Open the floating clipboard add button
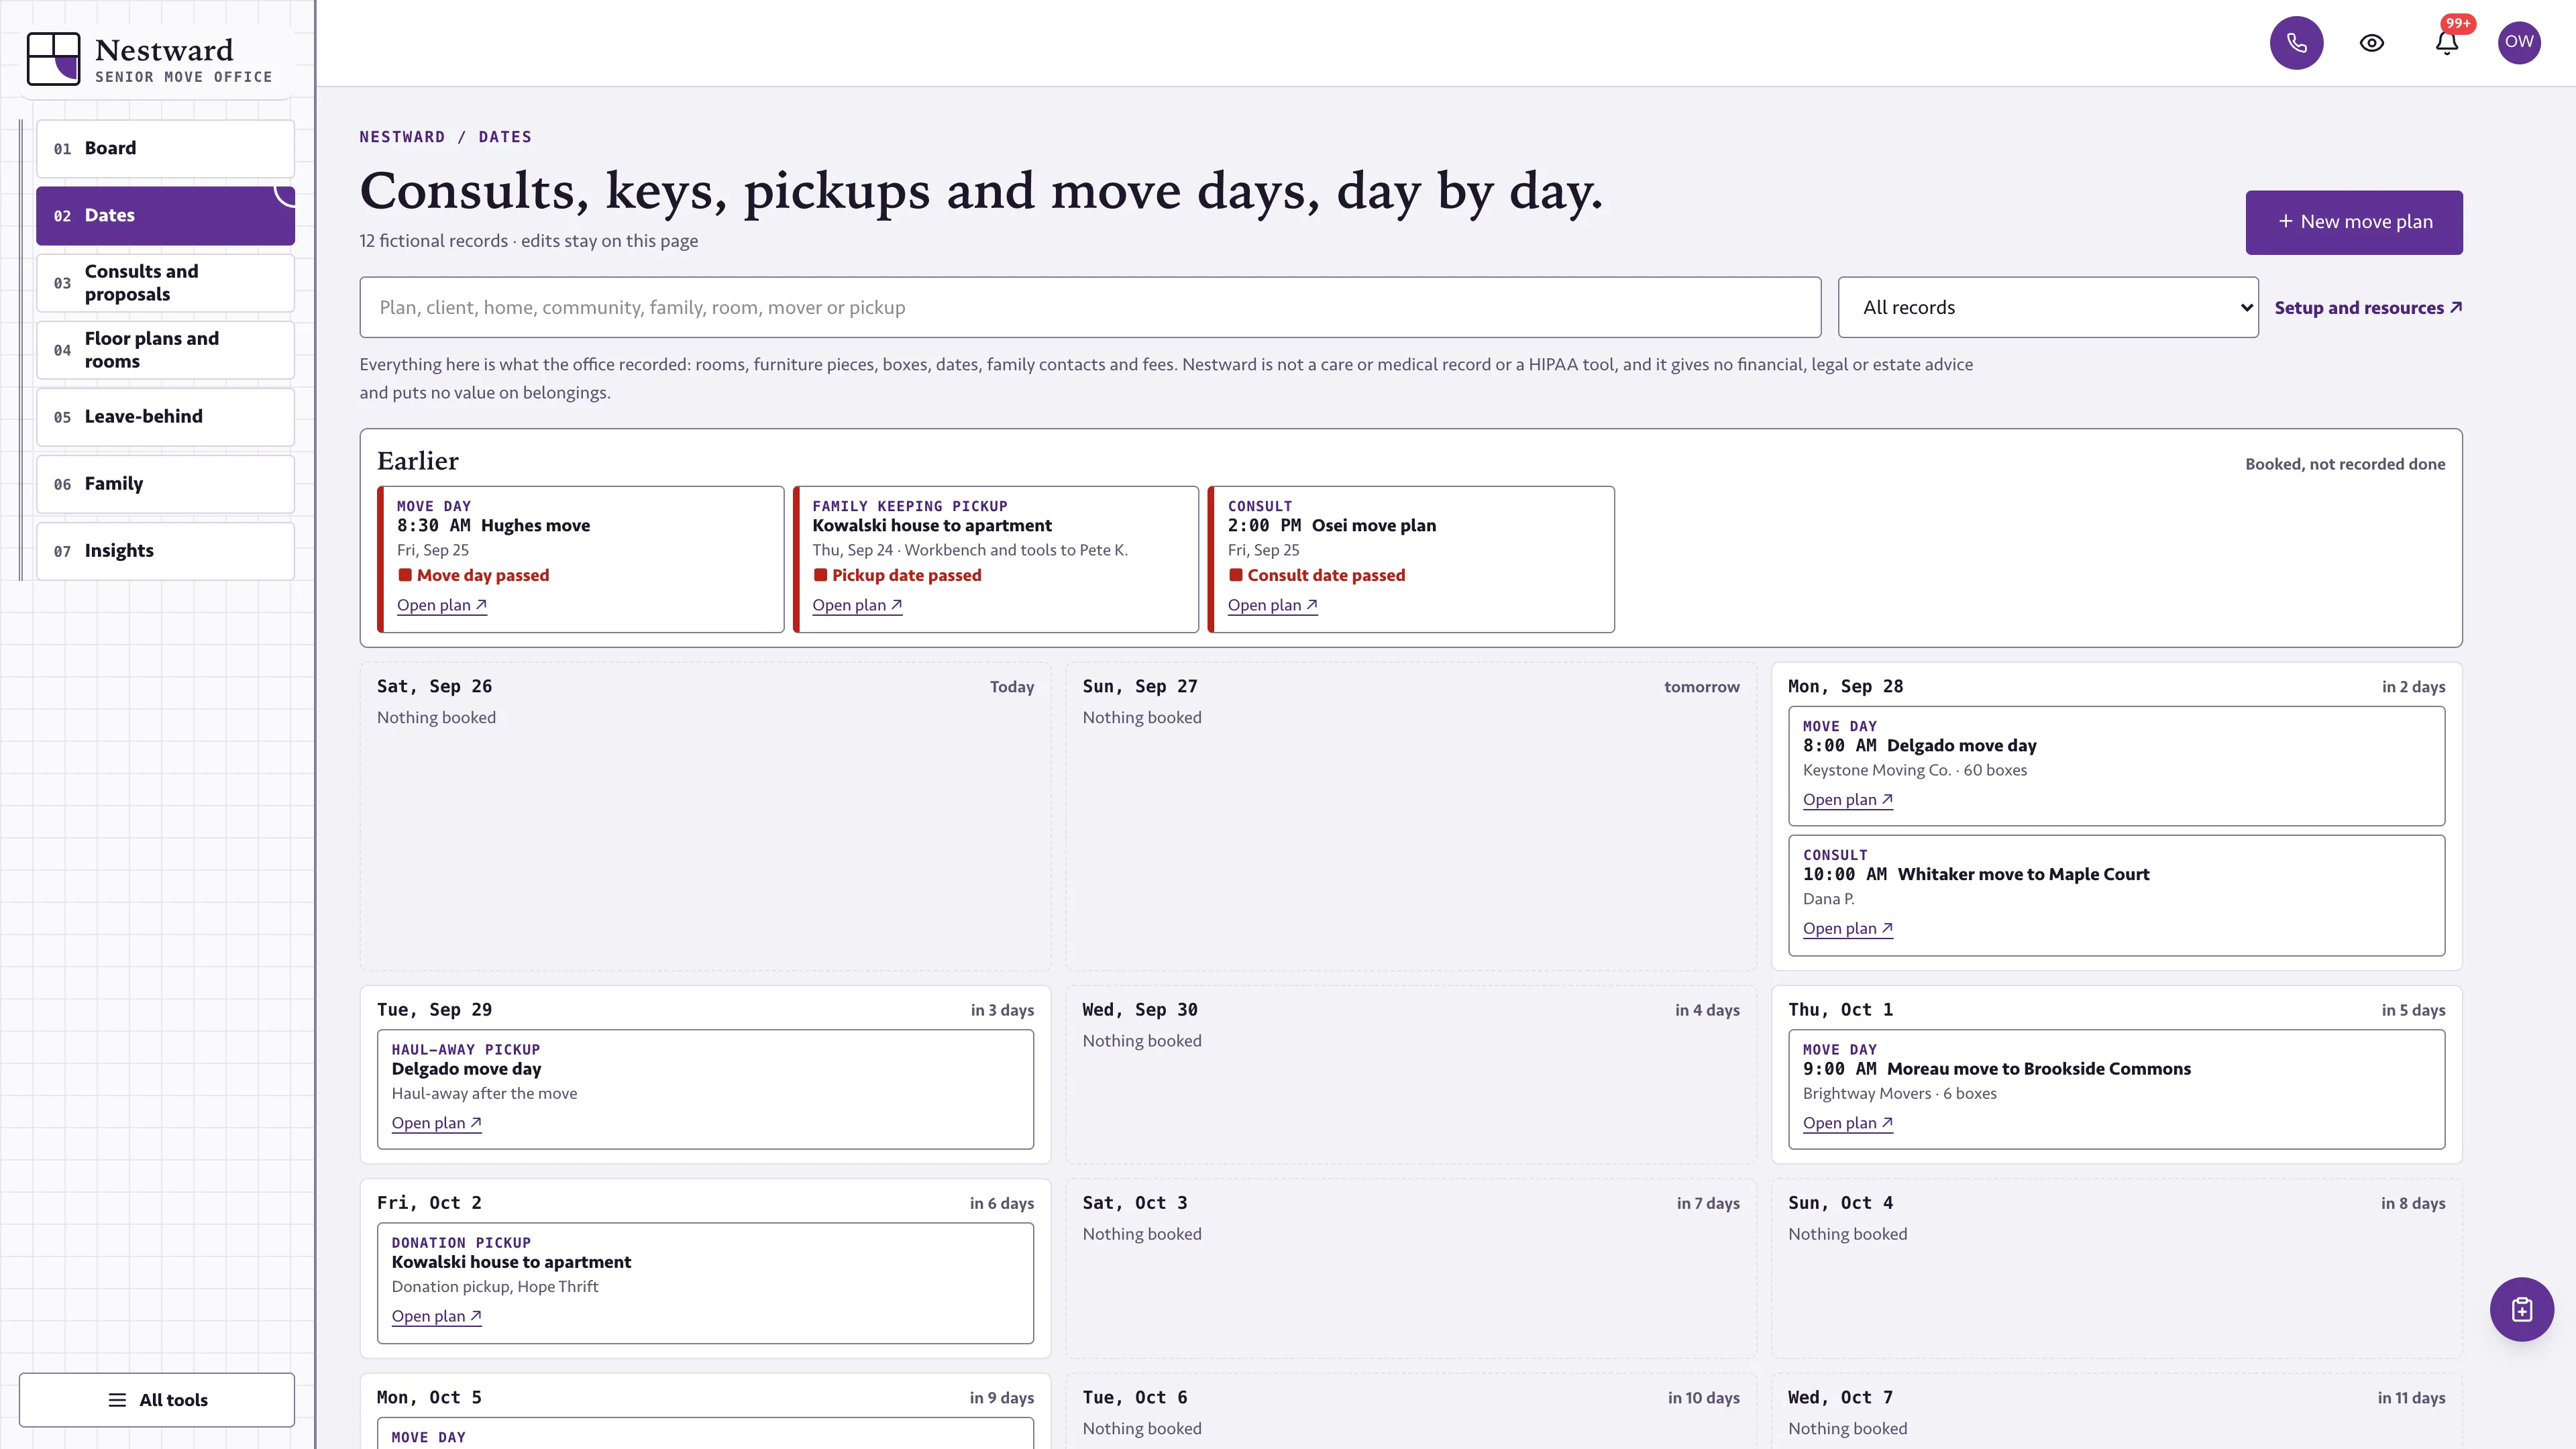Image resolution: width=2576 pixels, height=1449 pixels. point(2521,1309)
